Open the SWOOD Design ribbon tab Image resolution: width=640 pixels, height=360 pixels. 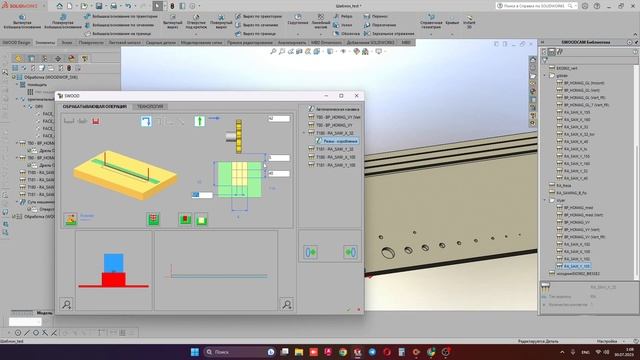pos(16,42)
